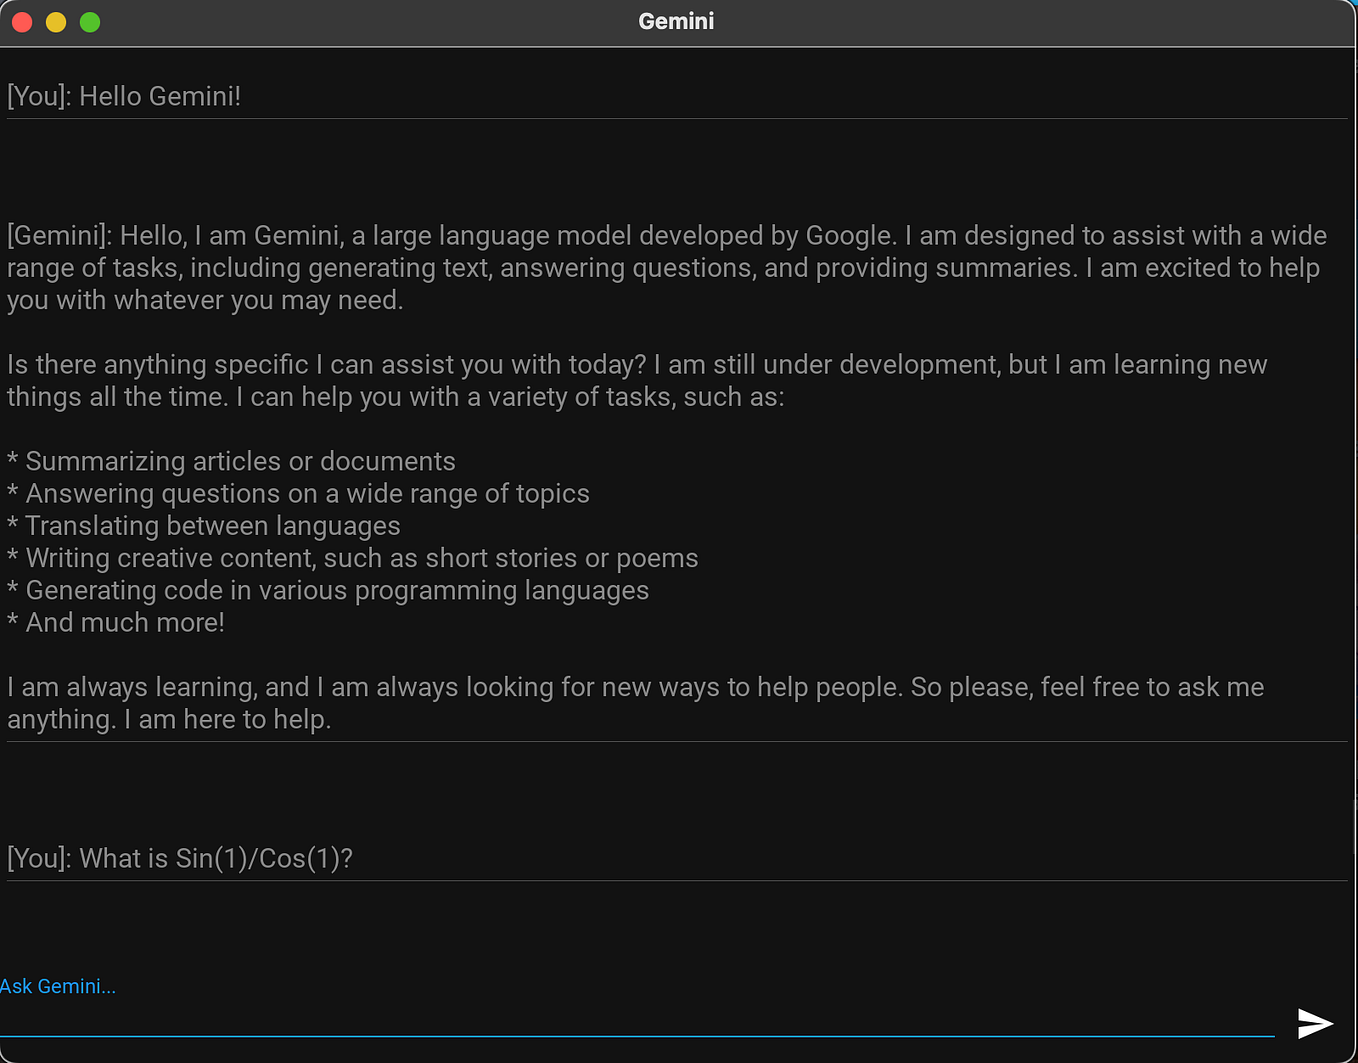The width and height of the screenshot is (1358, 1063).
Task: Click the yellow minimize button
Action: pos(55,21)
